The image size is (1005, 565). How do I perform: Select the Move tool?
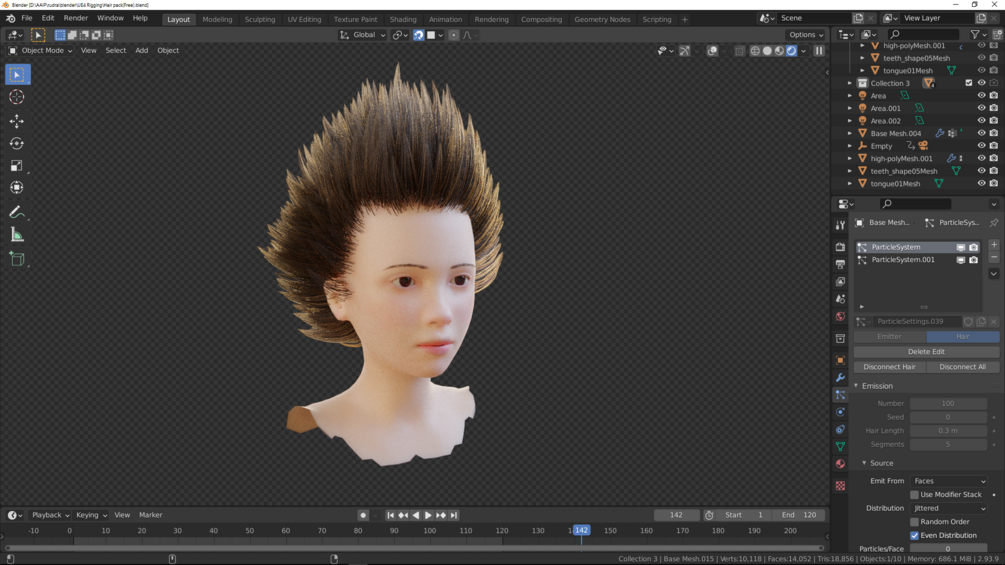[17, 121]
